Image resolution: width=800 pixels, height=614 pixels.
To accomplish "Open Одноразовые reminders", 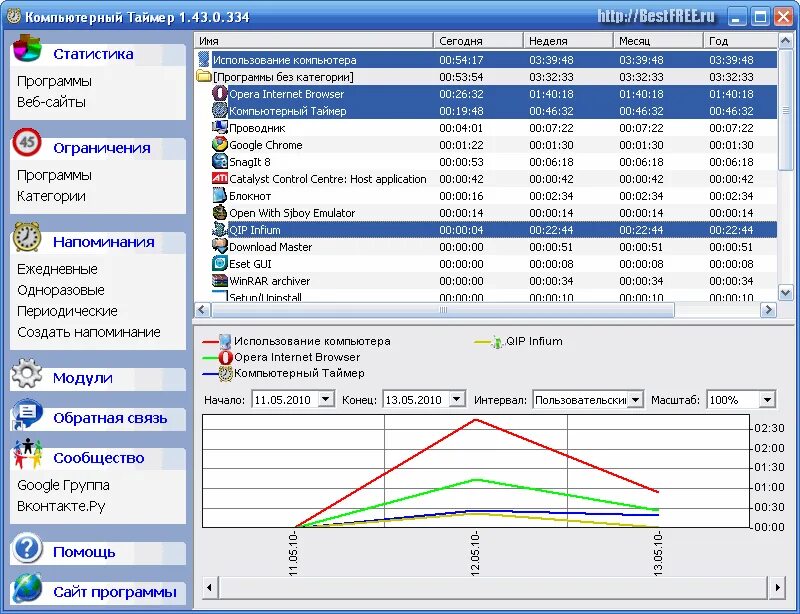I will pos(61,290).
